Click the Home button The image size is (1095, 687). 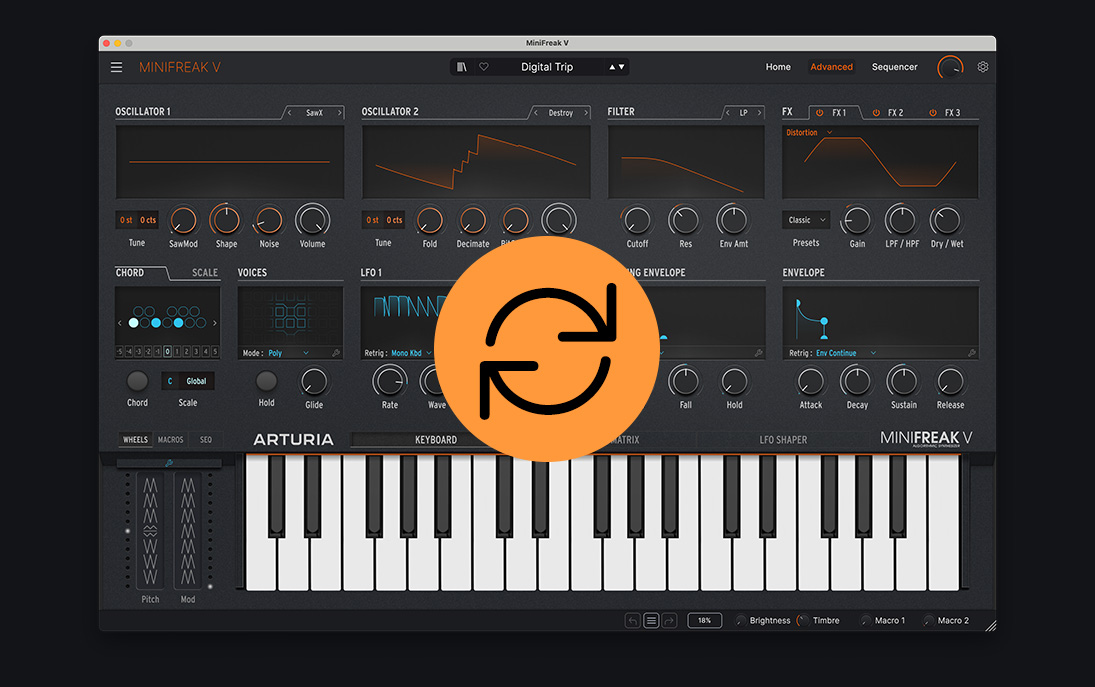(x=778, y=67)
